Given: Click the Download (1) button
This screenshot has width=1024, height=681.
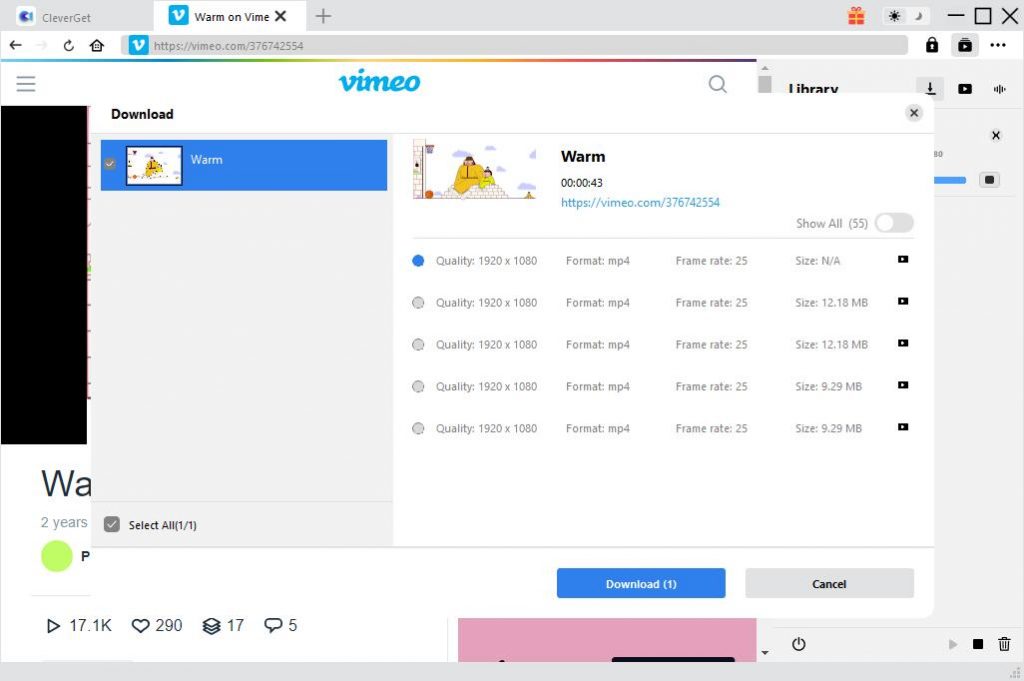Looking at the screenshot, I should click(641, 583).
